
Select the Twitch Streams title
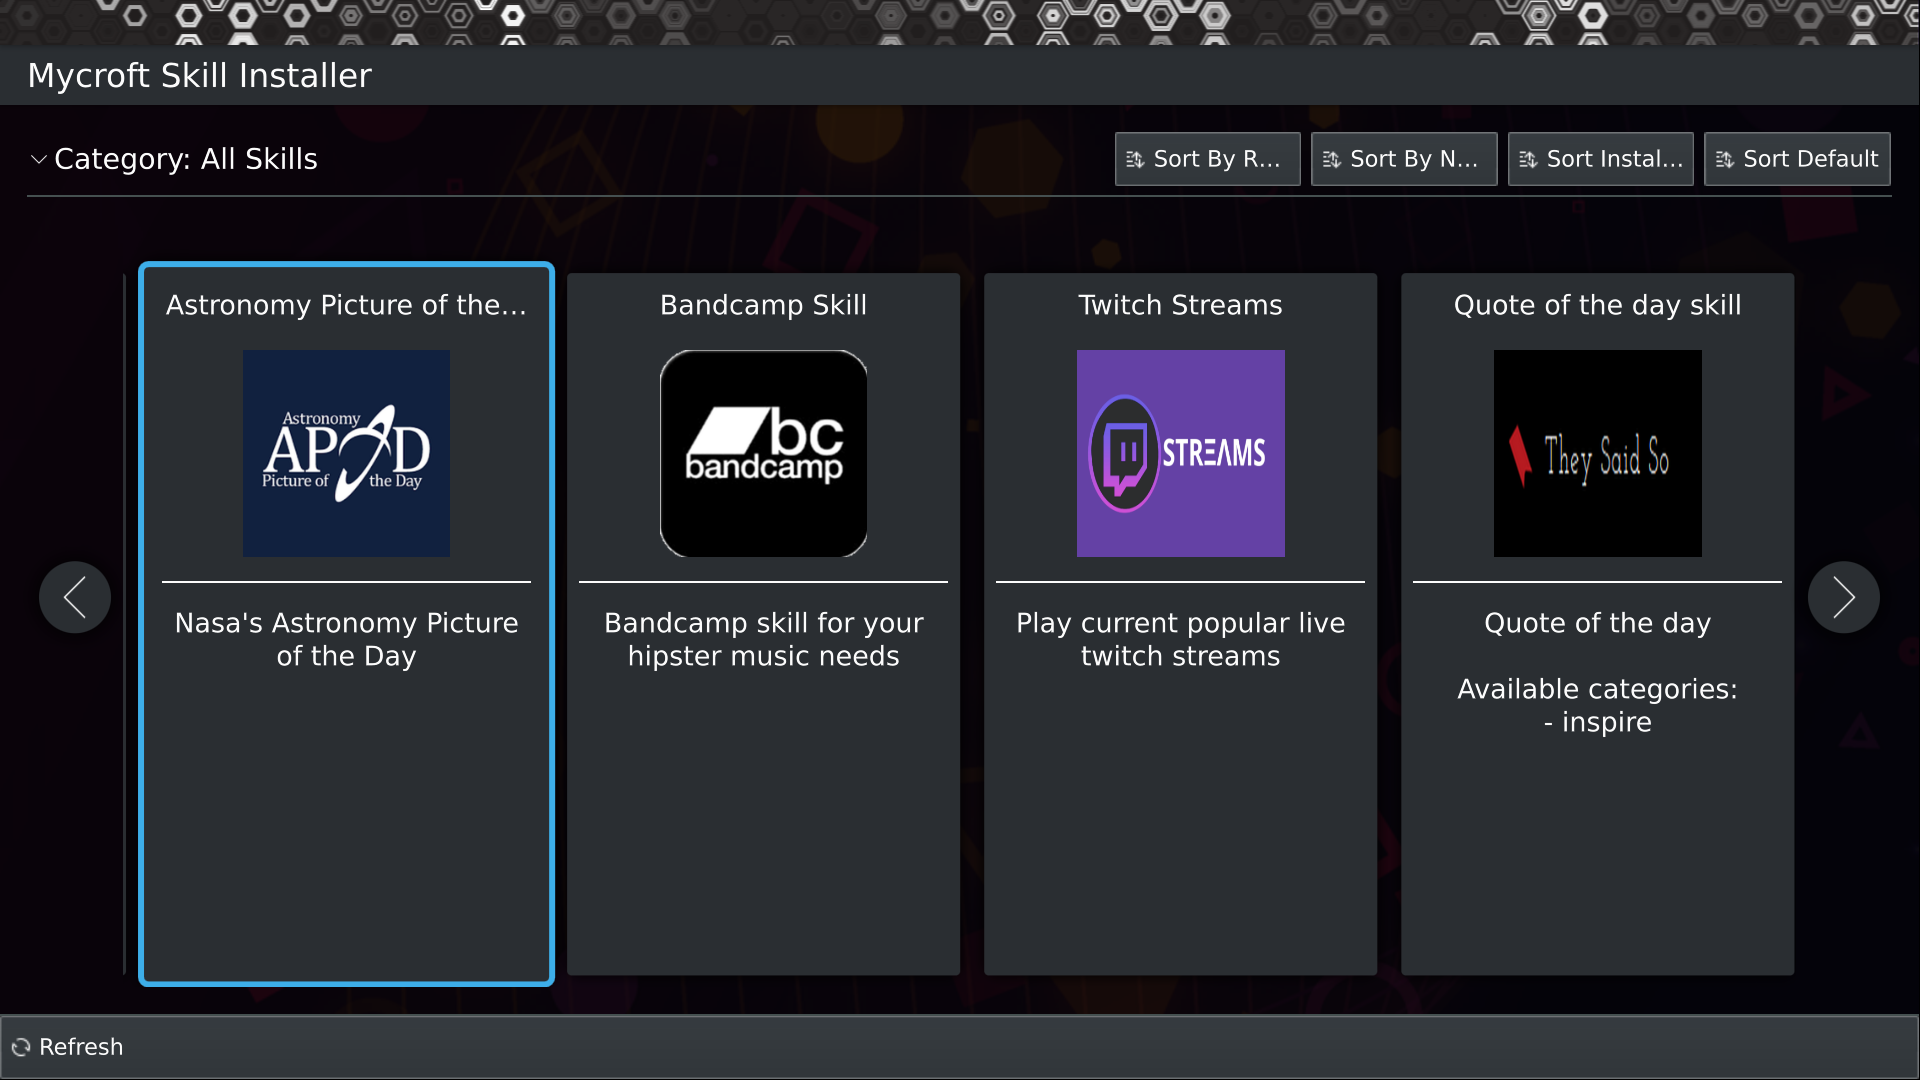(x=1180, y=305)
